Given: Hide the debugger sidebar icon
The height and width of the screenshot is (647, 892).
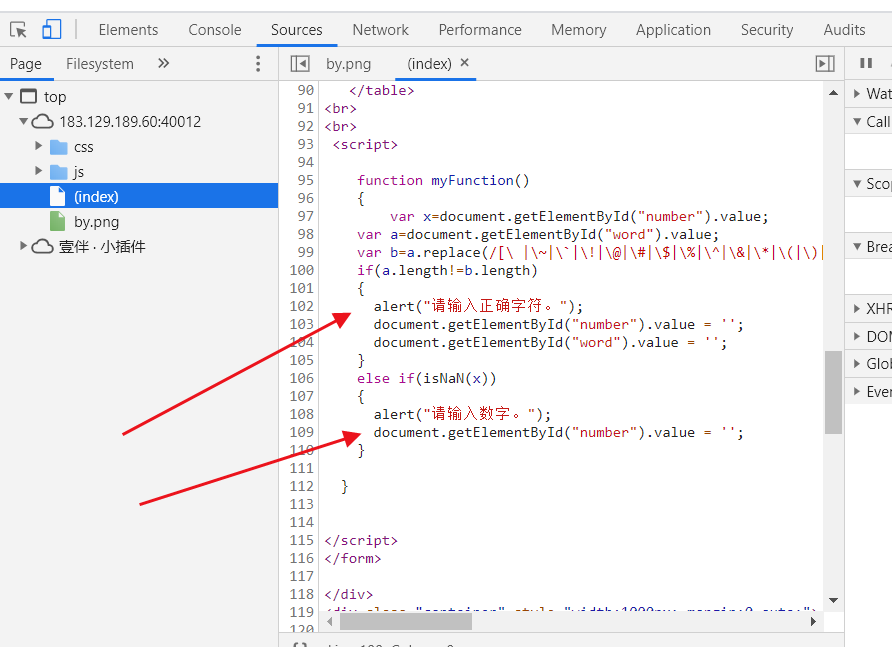Looking at the screenshot, I should pos(825,63).
